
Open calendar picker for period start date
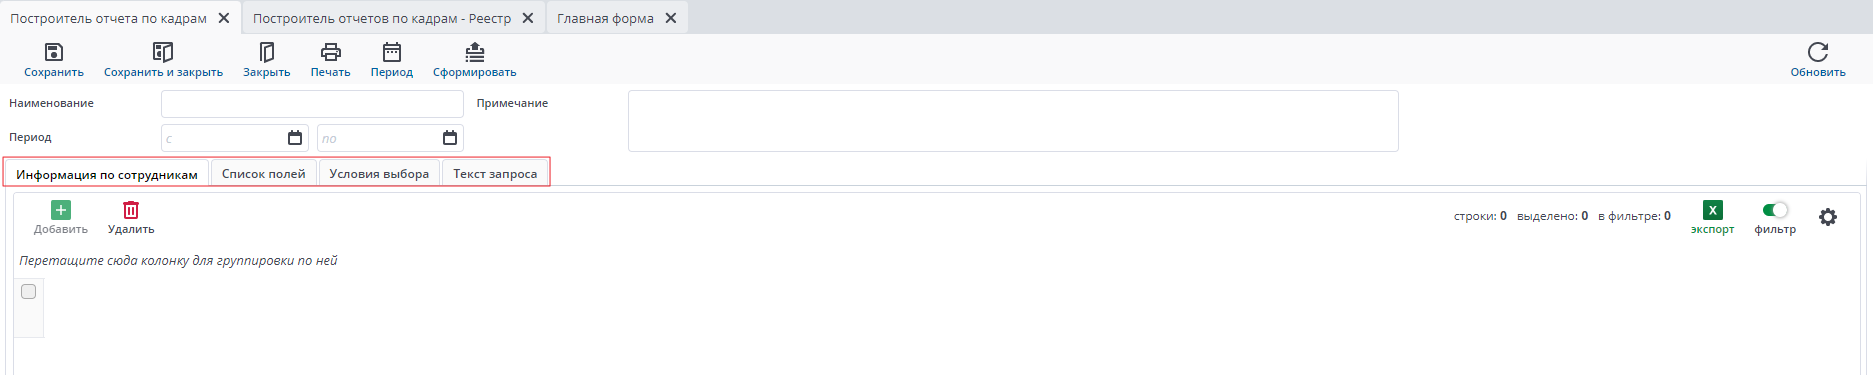[x=295, y=138]
